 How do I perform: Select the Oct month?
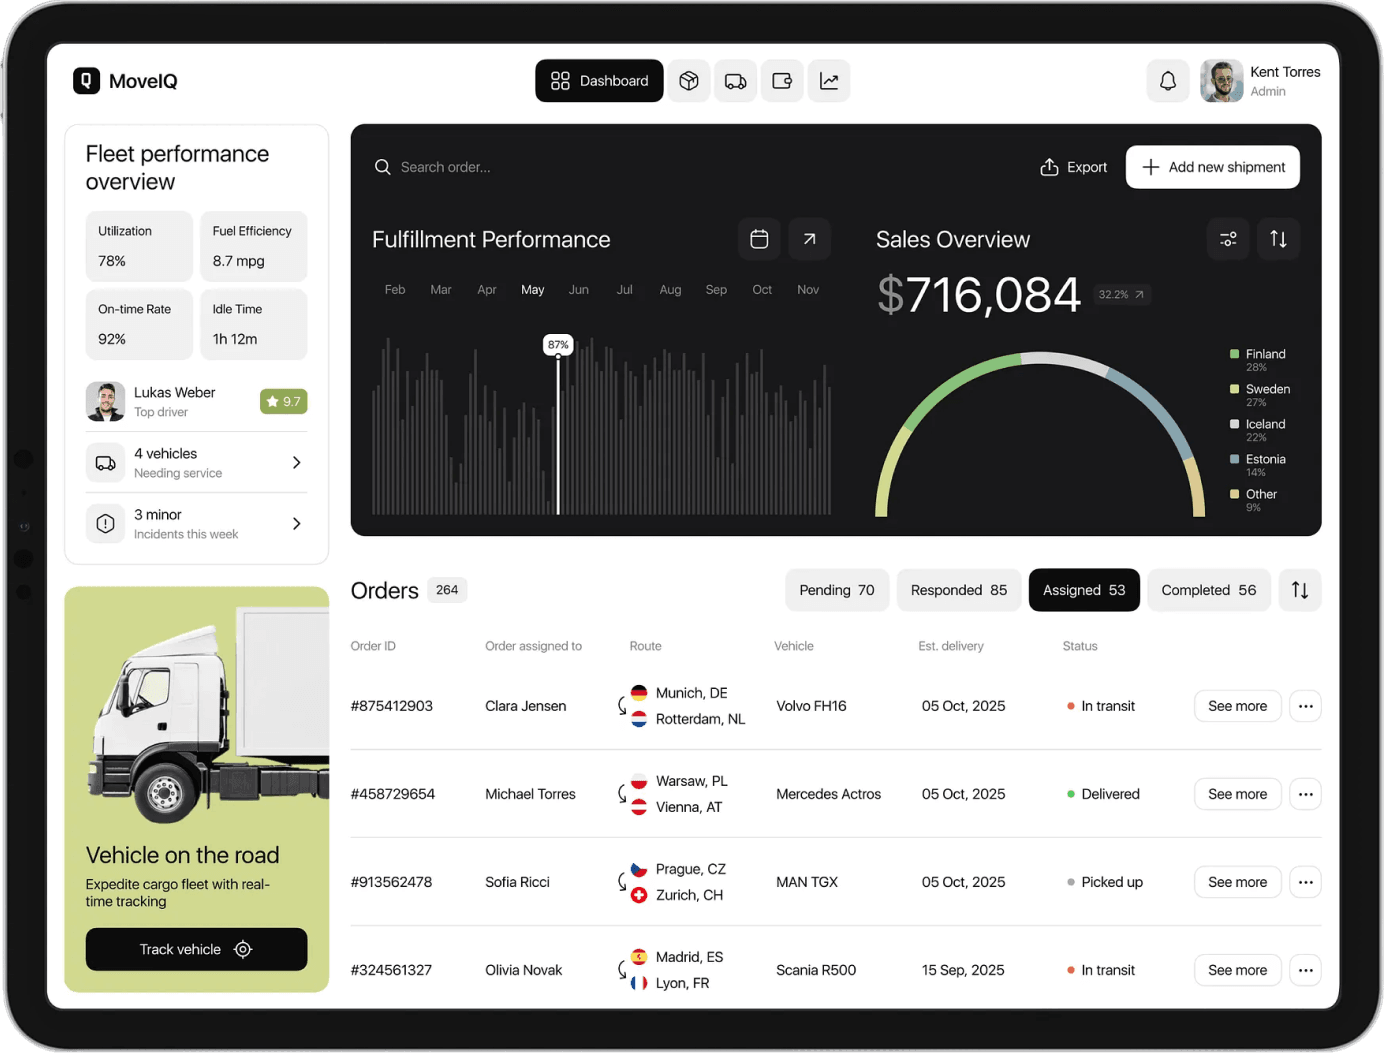pos(762,290)
